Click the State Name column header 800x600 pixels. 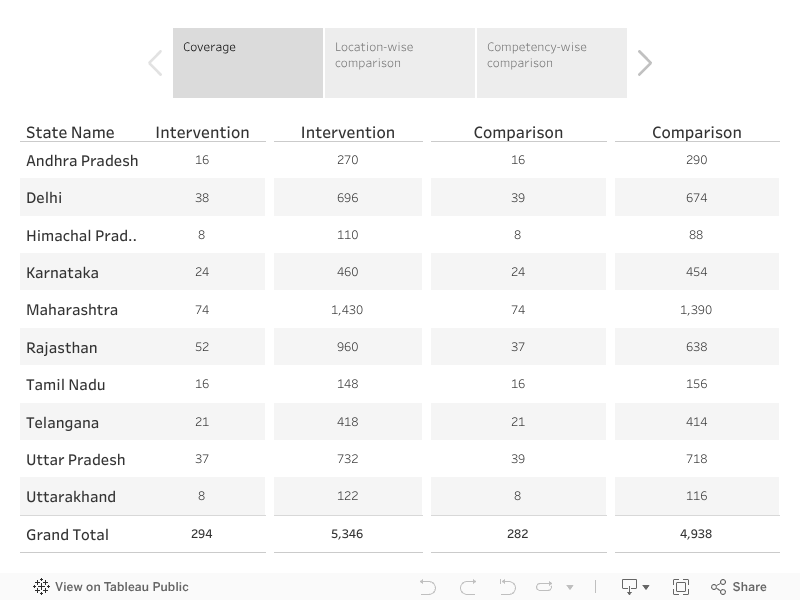[x=70, y=132]
